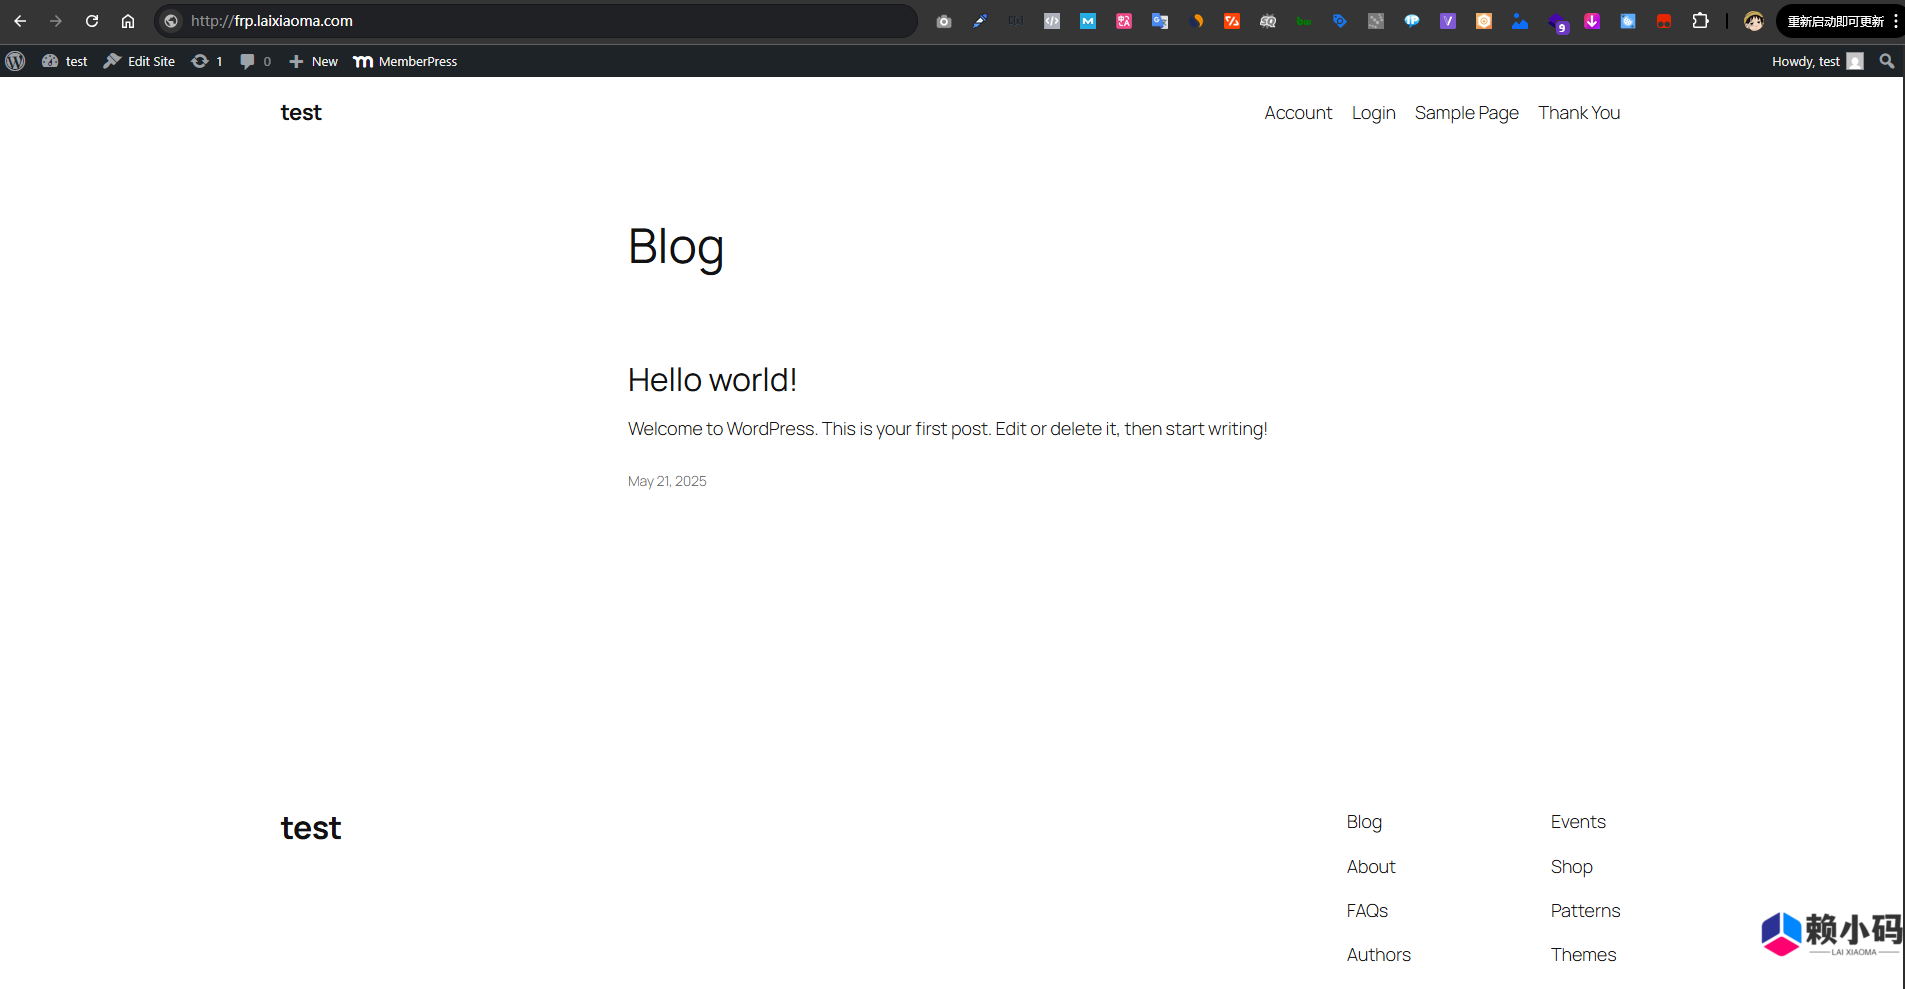Expand the Howdy, test account menu

(1816, 61)
